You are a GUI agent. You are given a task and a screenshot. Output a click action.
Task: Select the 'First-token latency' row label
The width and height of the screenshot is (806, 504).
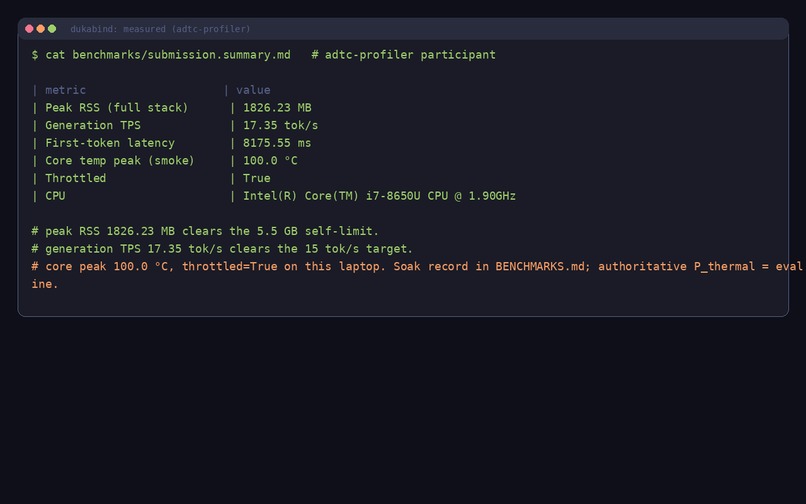(x=110, y=143)
